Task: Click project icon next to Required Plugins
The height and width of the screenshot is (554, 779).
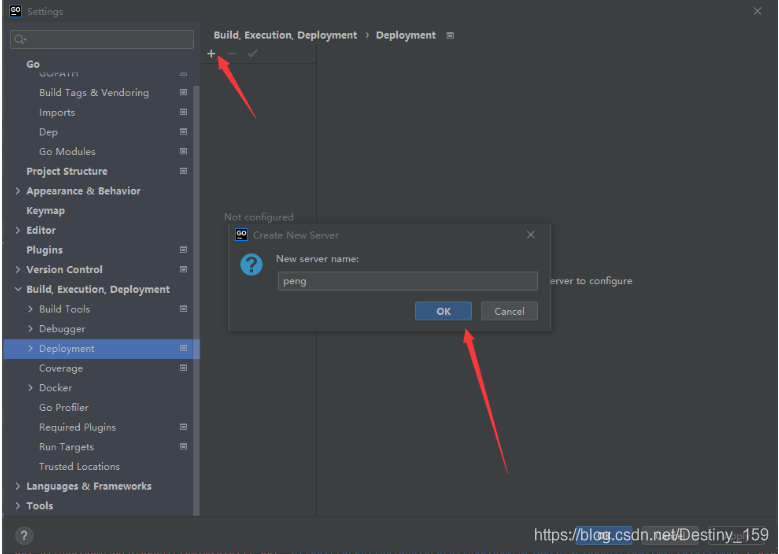Action: point(183,427)
